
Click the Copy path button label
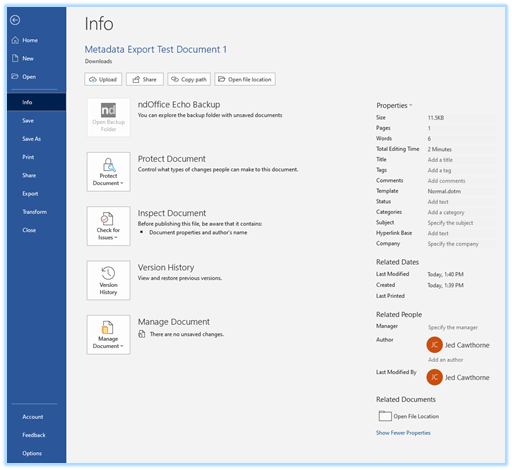point(194,80)
